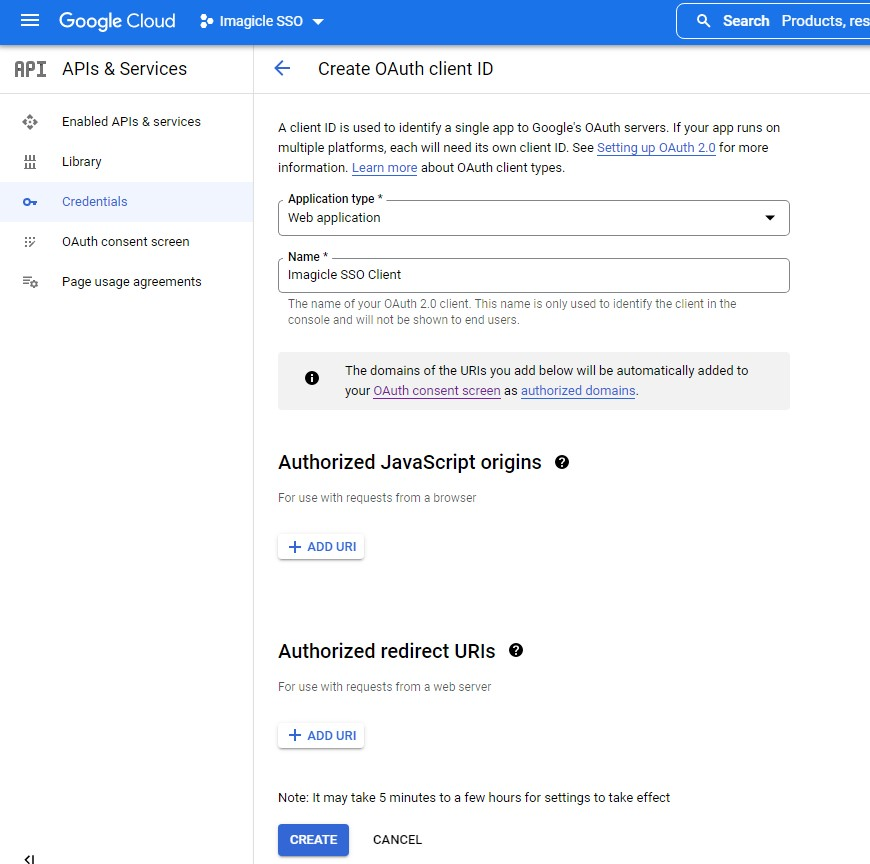Click into the Name input field
Image resolution: width=870 pixels, height=864 pixels.
coord(534,275)
